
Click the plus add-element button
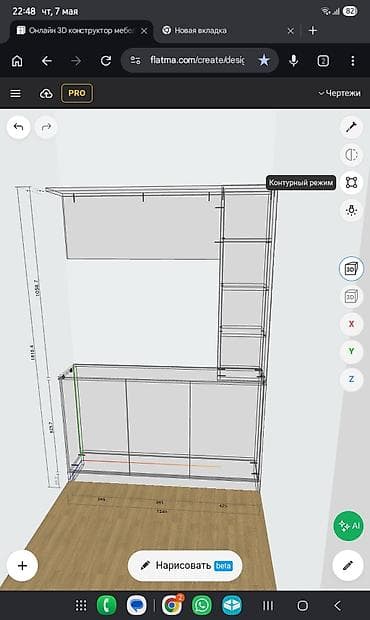22,565
